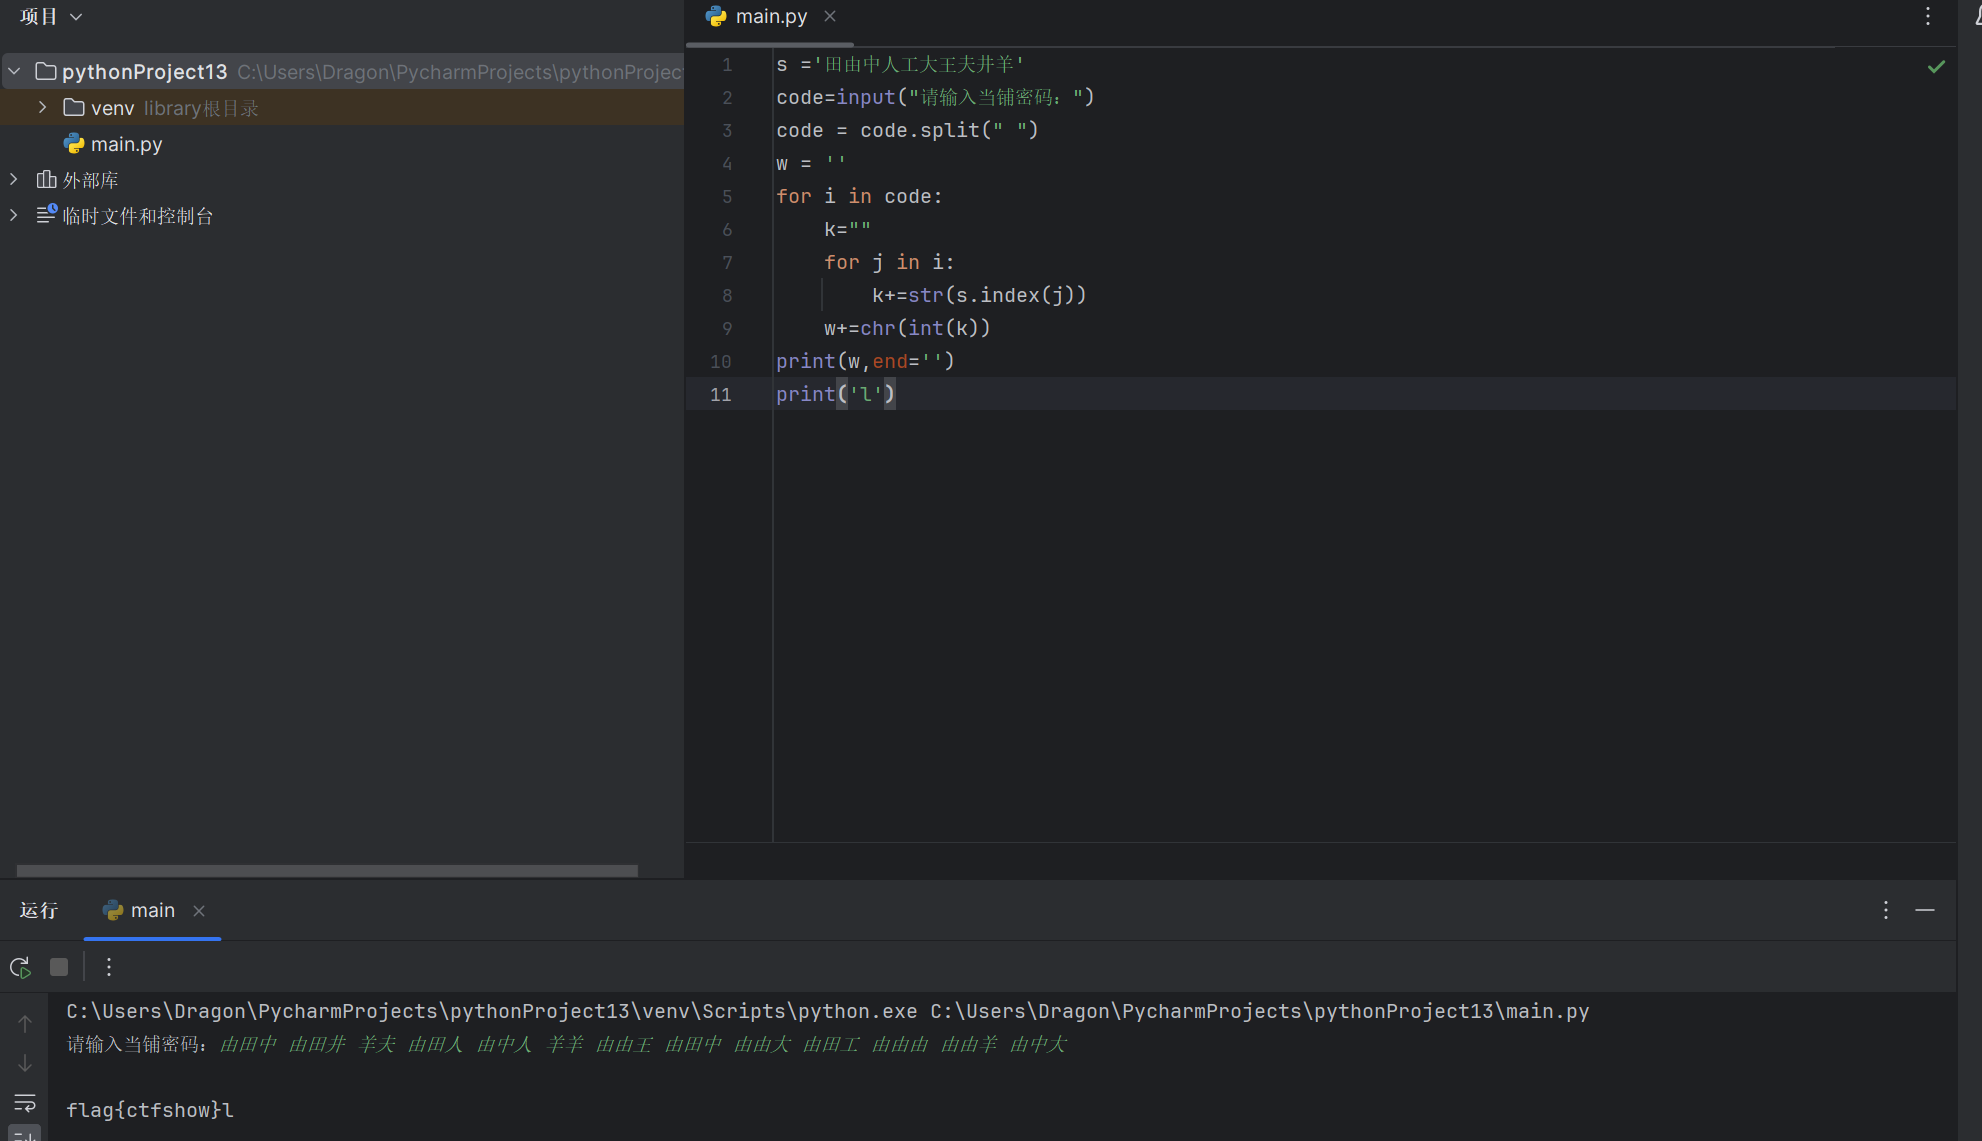Stop the running process

(x=59, y=967)
